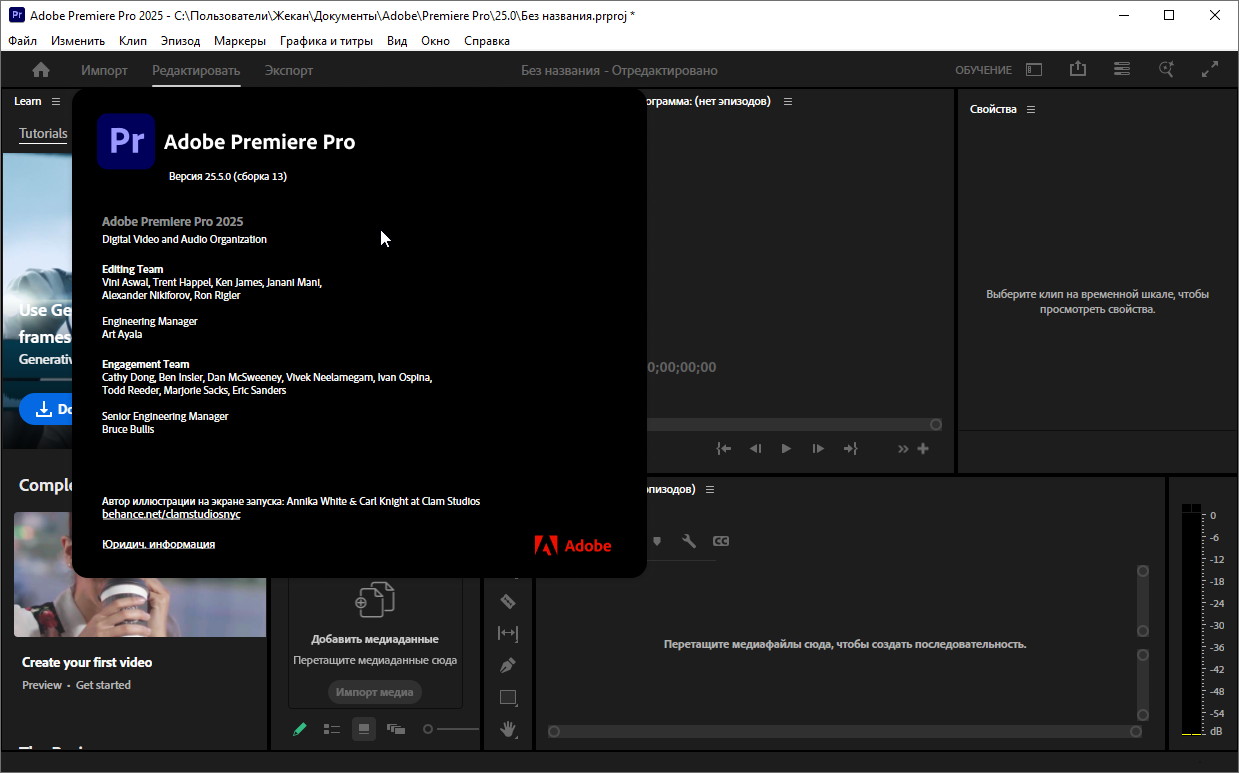The height and width of the screenshot is (773, 1239).
Task: Click the Версия 25.5.0 (сборка 13) text
Action: 228,176
